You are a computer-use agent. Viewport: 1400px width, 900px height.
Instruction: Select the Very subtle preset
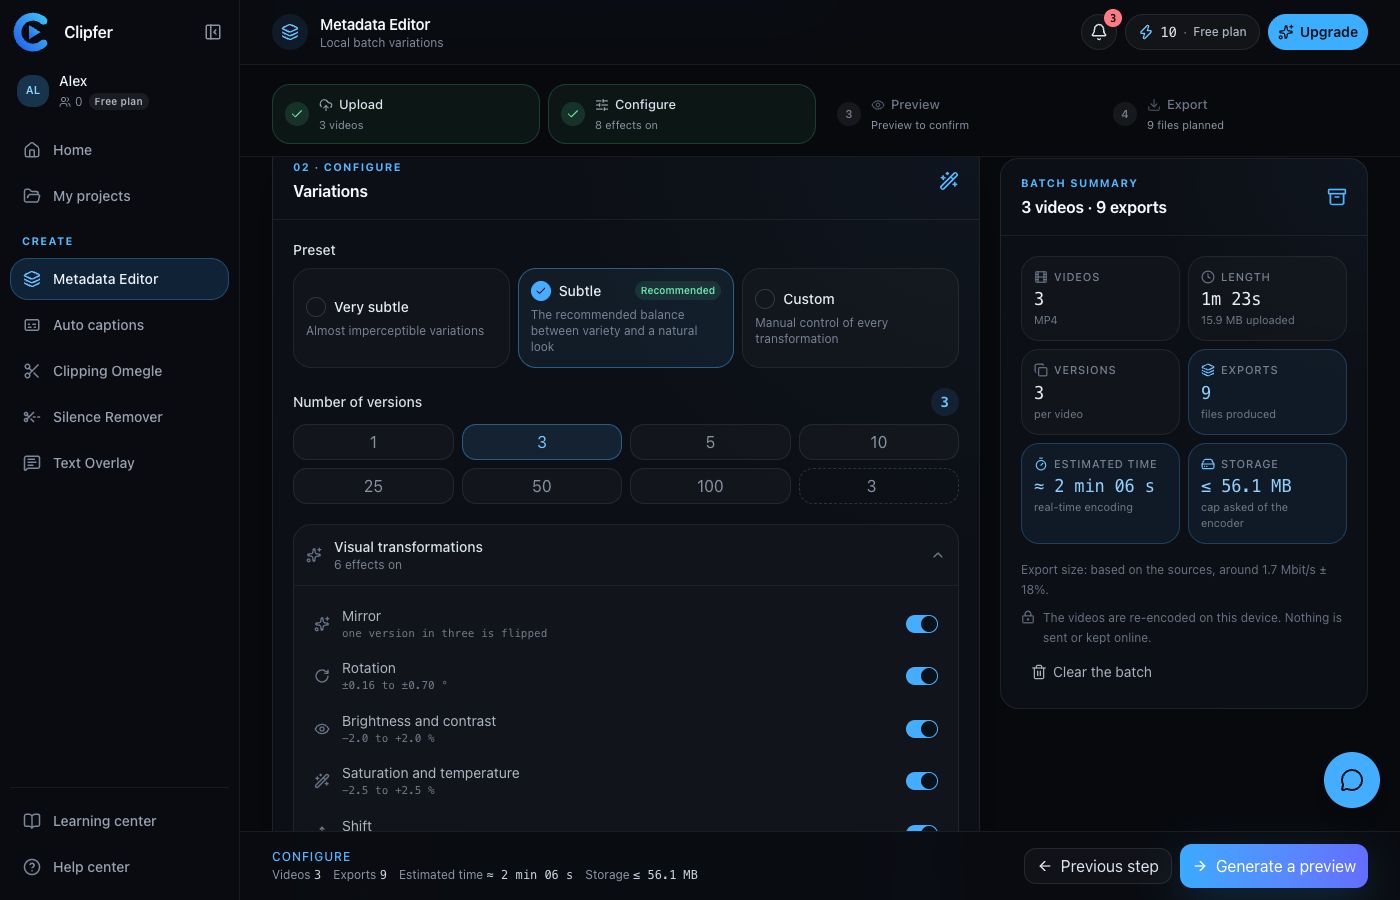pyautogui.click(x=401, y=318)
